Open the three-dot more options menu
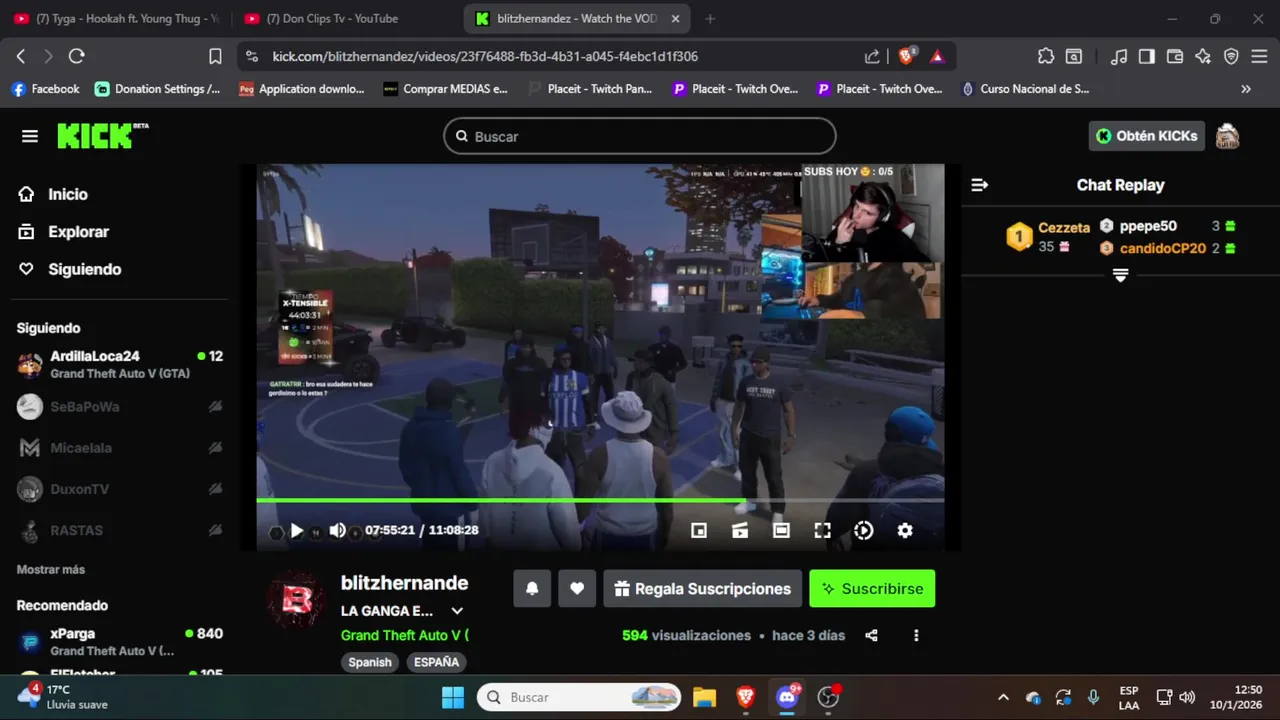Image resolution: width=1280 pixels, height=720 pixels. coord(916,635)
